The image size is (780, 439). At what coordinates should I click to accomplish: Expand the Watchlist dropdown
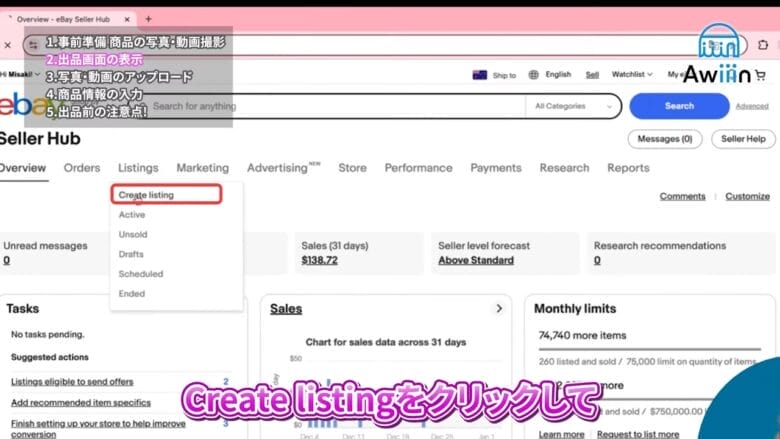pos(632,75)
